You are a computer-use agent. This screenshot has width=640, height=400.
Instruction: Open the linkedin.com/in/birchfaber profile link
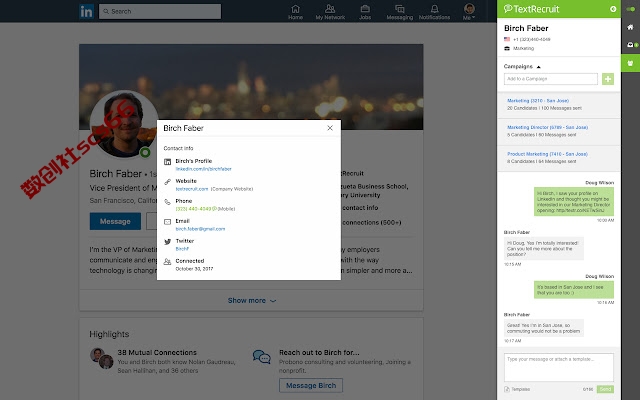click(203, 169)
